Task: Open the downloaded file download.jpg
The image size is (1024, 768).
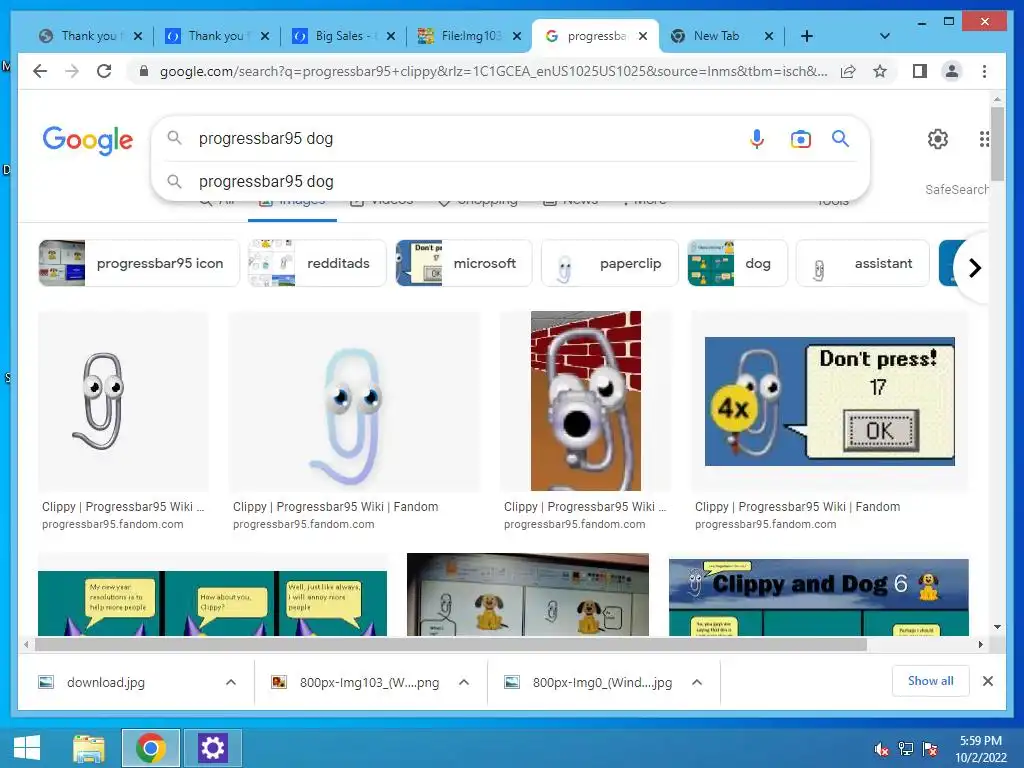Action: (x=106, y=682)
